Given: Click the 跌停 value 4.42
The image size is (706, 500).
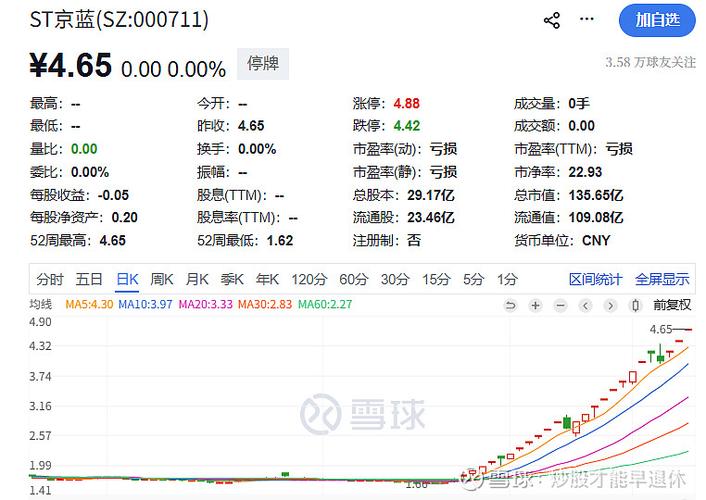Looking at the screenshot, I should [x=407, y=126].
